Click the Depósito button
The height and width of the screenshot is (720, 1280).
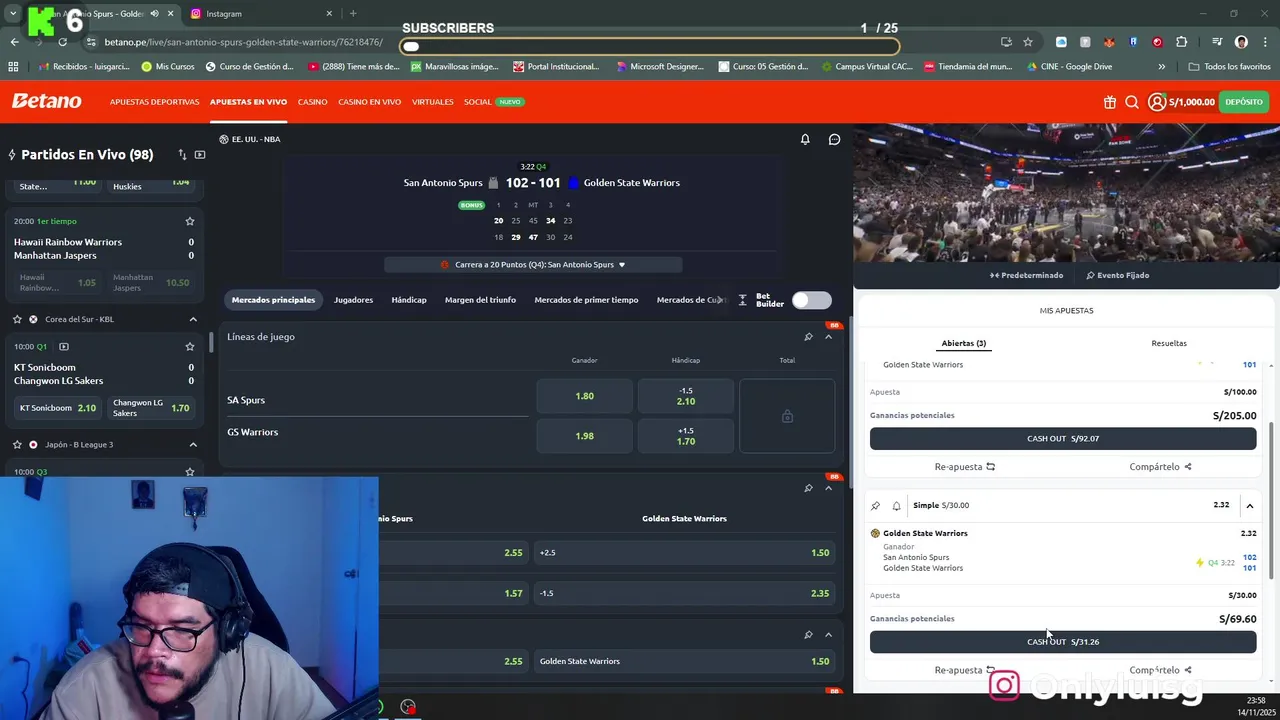(1244, 102)
